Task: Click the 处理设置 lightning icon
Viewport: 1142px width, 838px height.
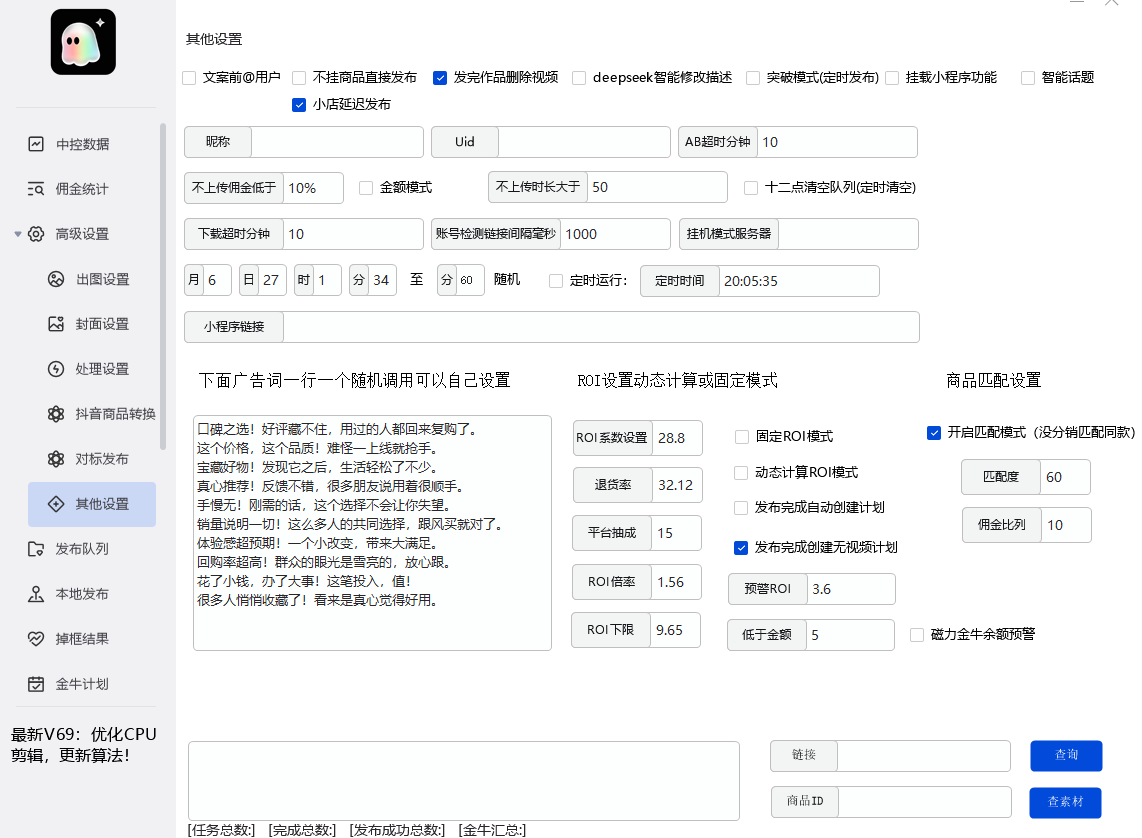Action: click(x=56, y=369)
